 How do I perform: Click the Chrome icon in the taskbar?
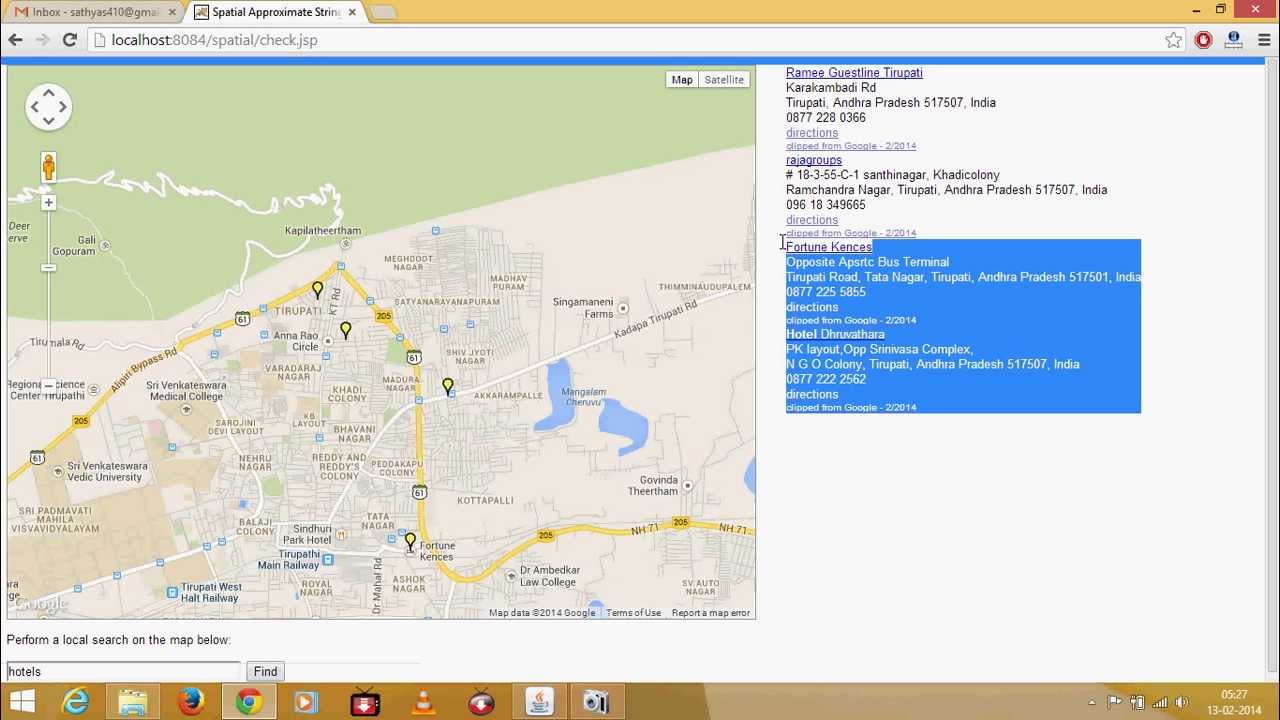tap(249, 702)
